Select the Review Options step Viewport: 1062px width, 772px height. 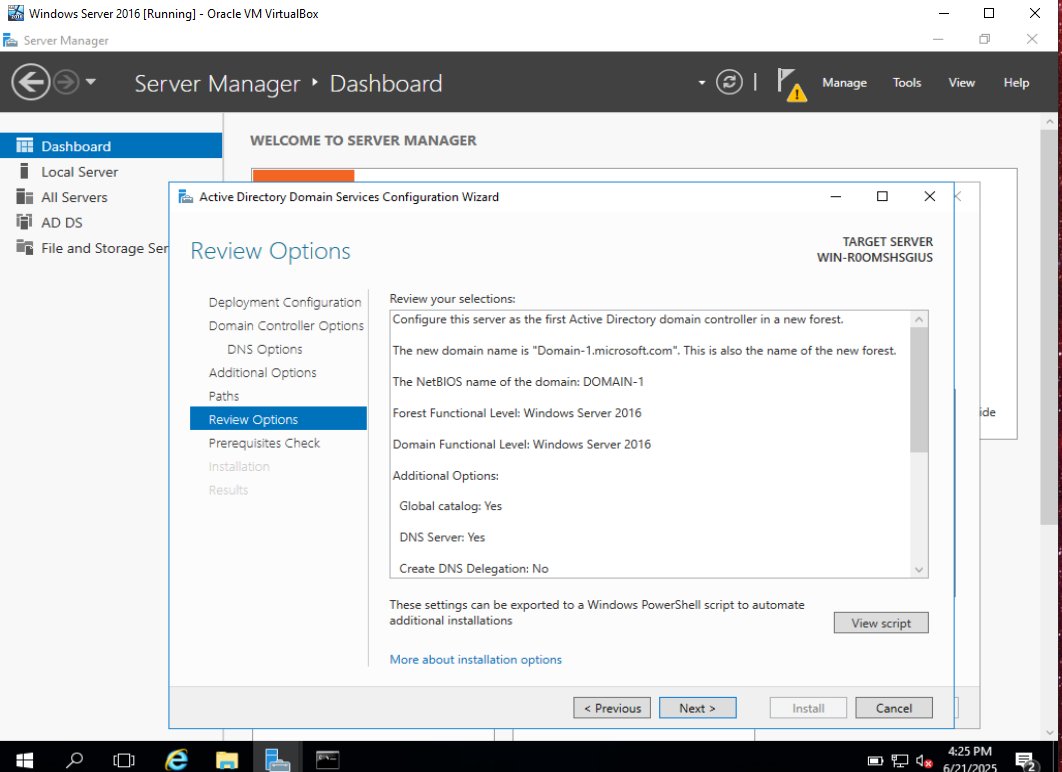(278, 419)
